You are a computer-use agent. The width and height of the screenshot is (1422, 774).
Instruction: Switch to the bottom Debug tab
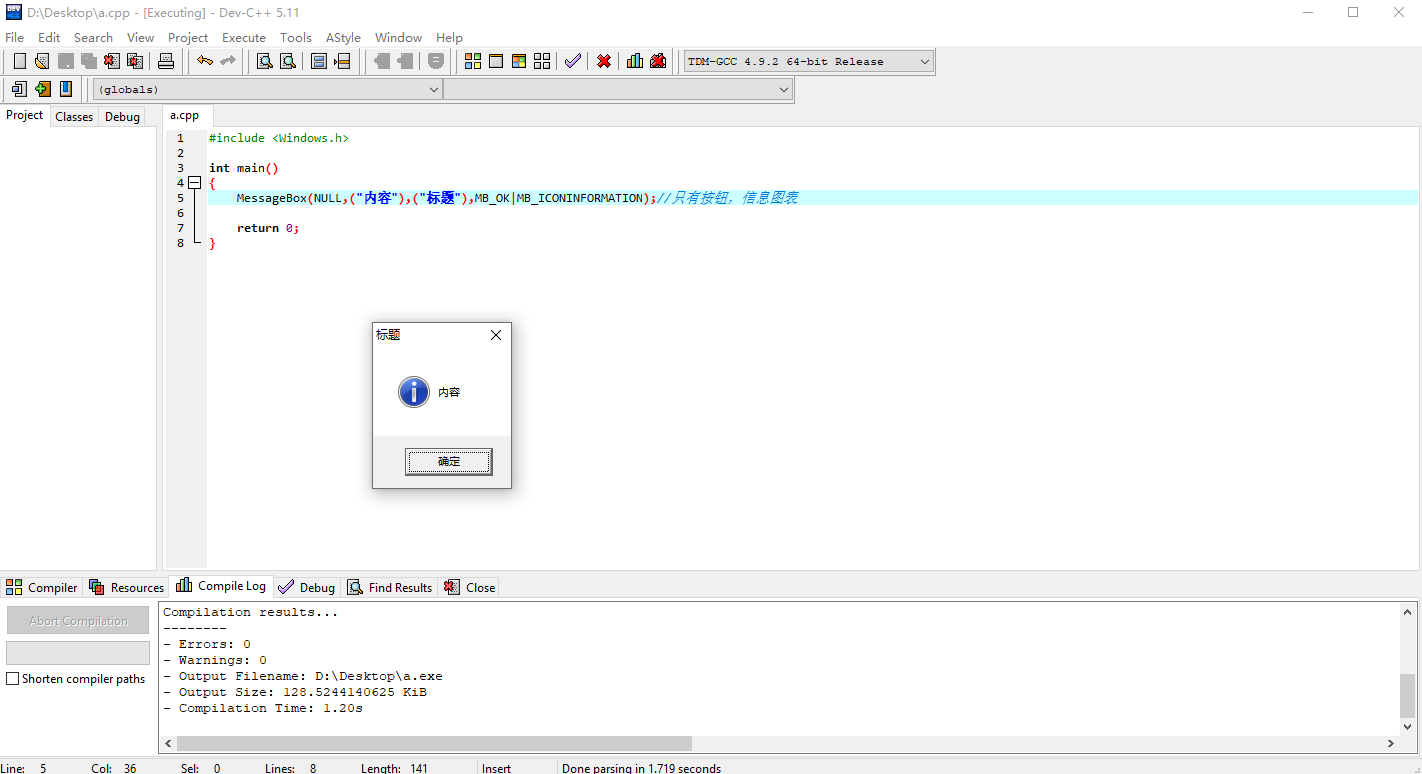pos(307,587)
